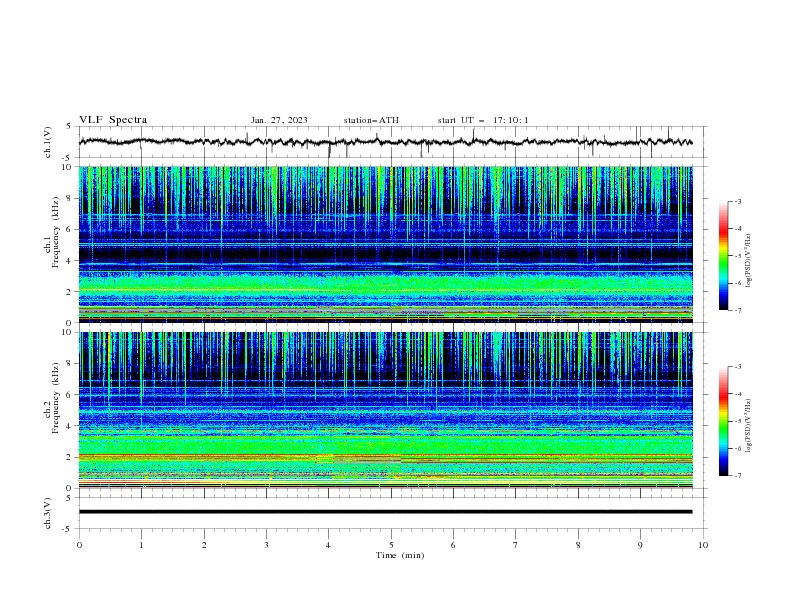Click the "1" minute tick on the time axis
The image size is (792, 612).
(x=141, y=545)
